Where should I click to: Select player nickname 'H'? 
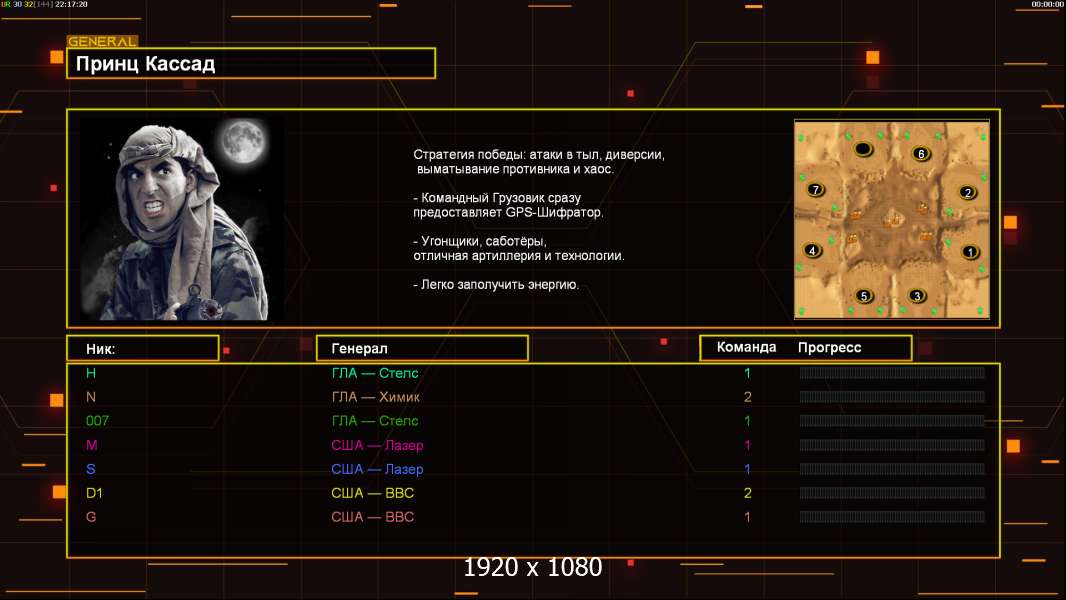[x=91, y=373]
